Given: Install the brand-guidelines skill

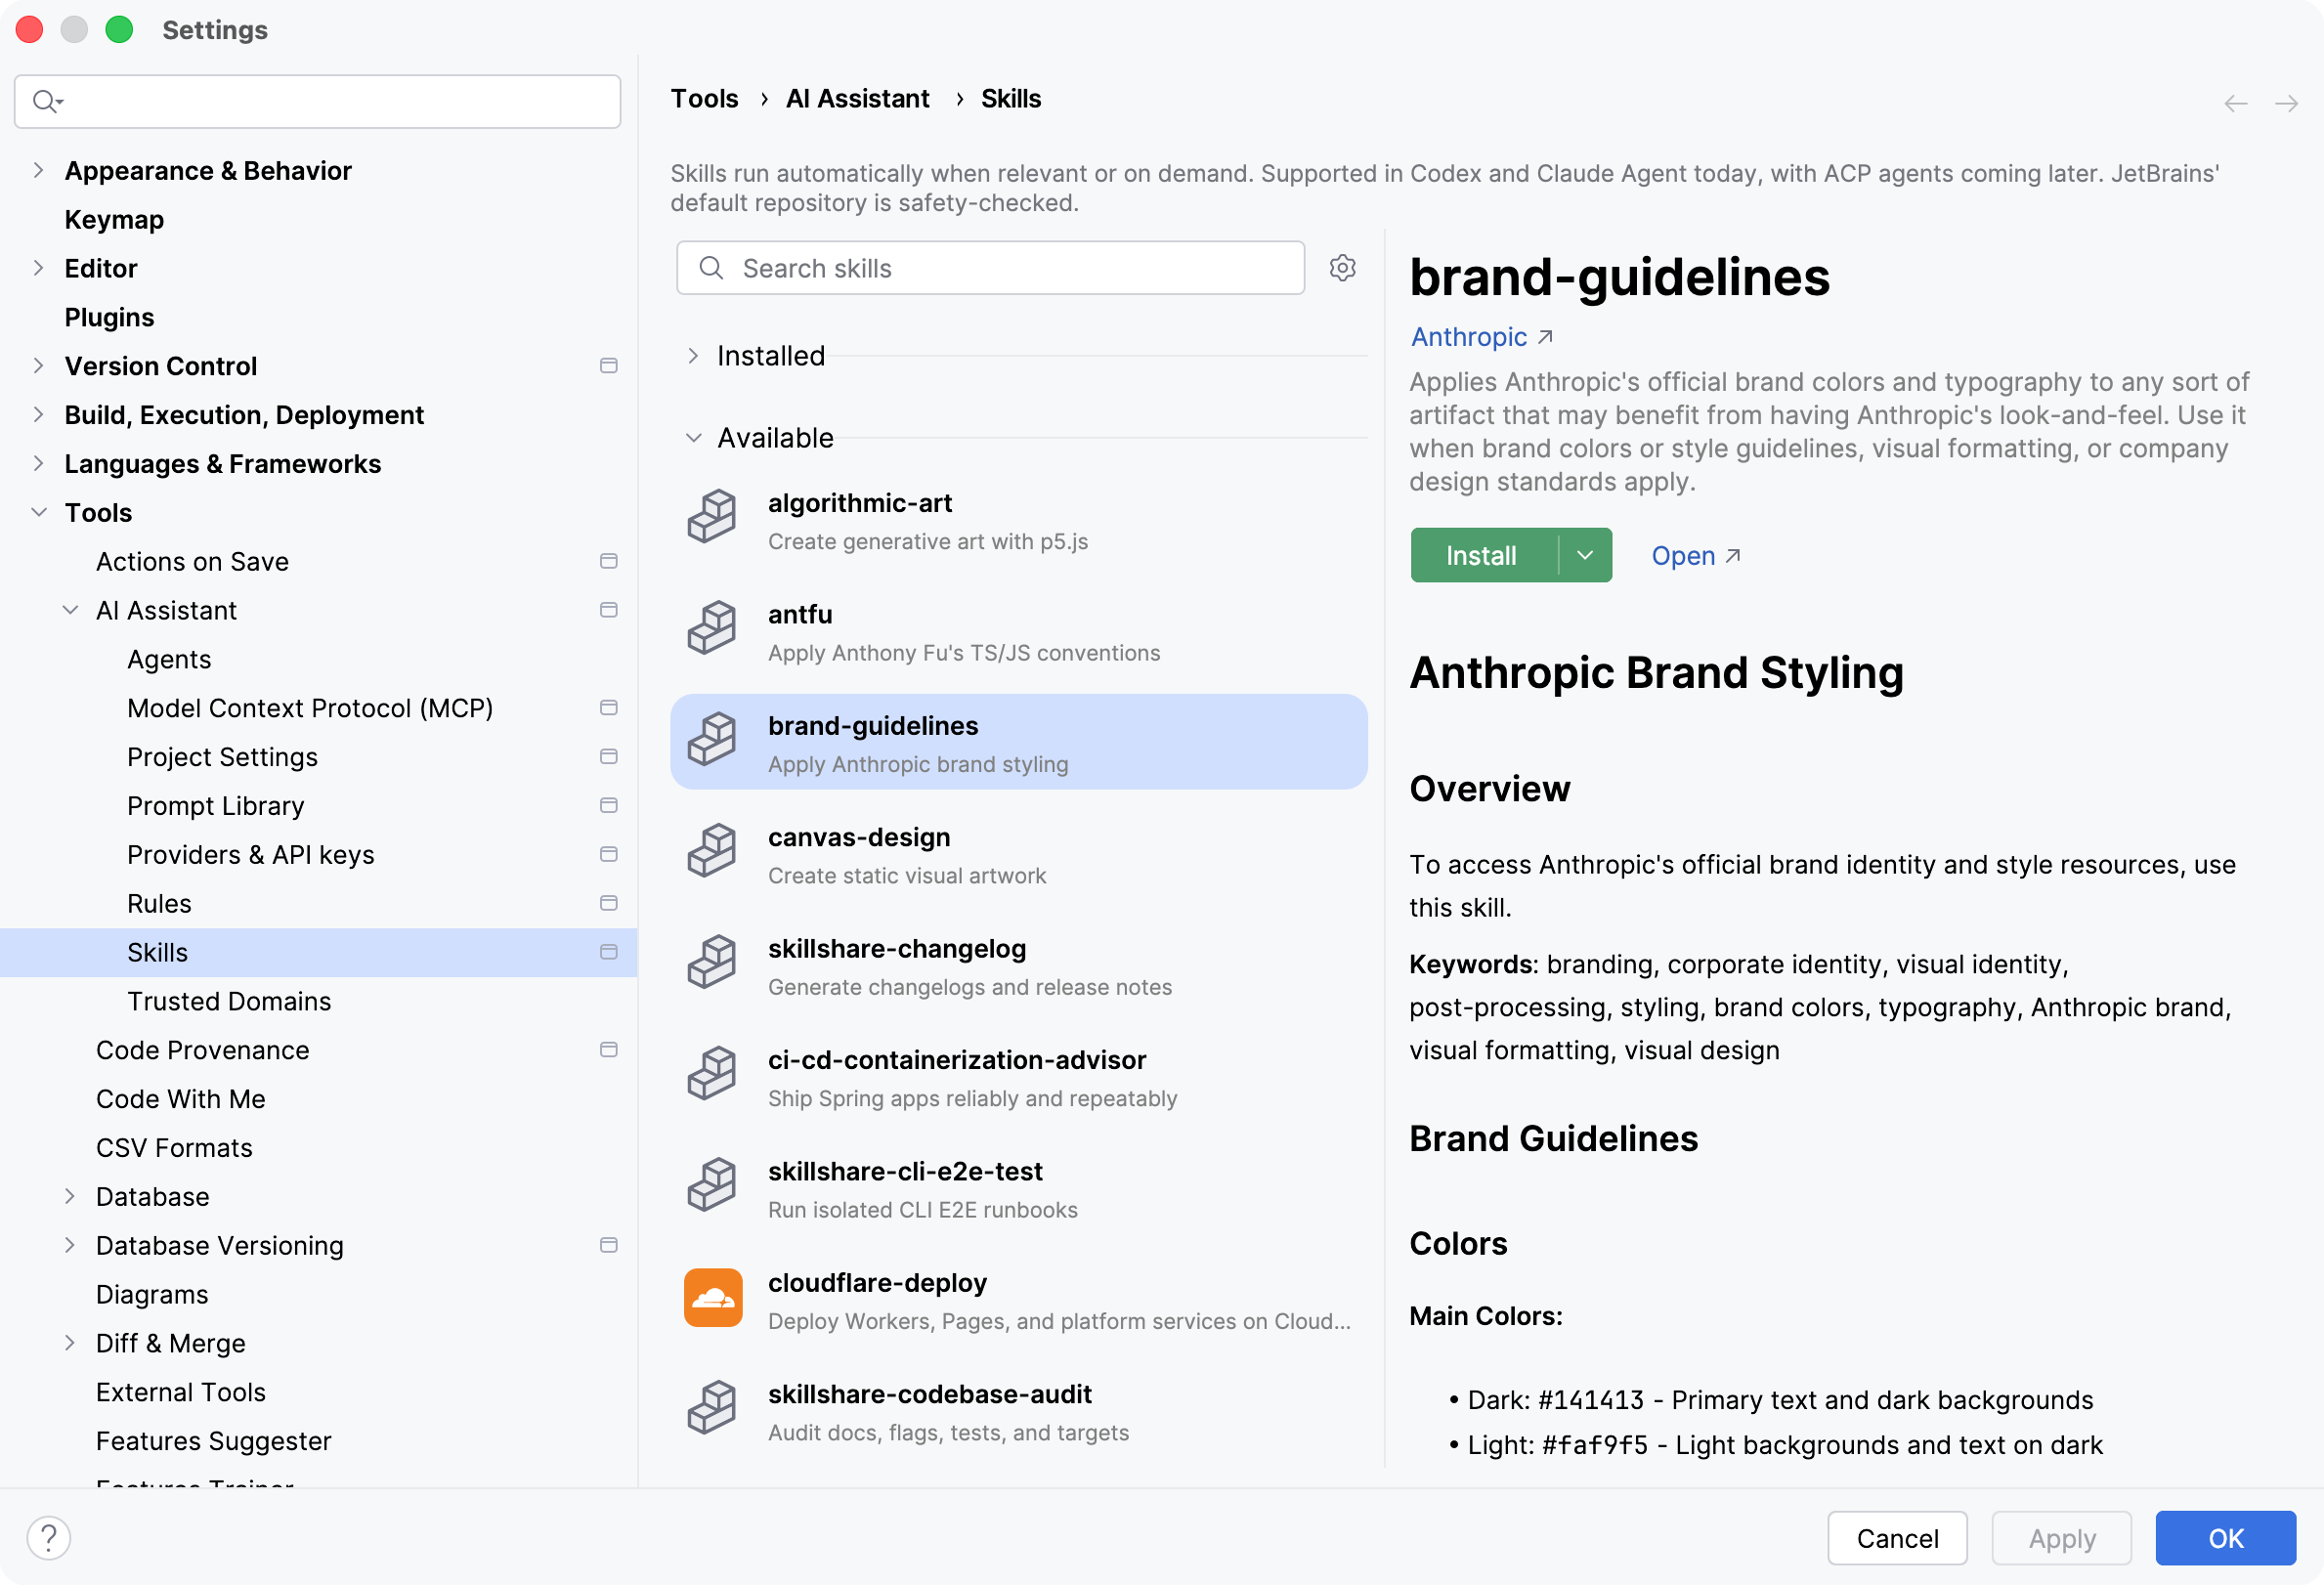Looking at the screenshot, I should [1483, 555].
